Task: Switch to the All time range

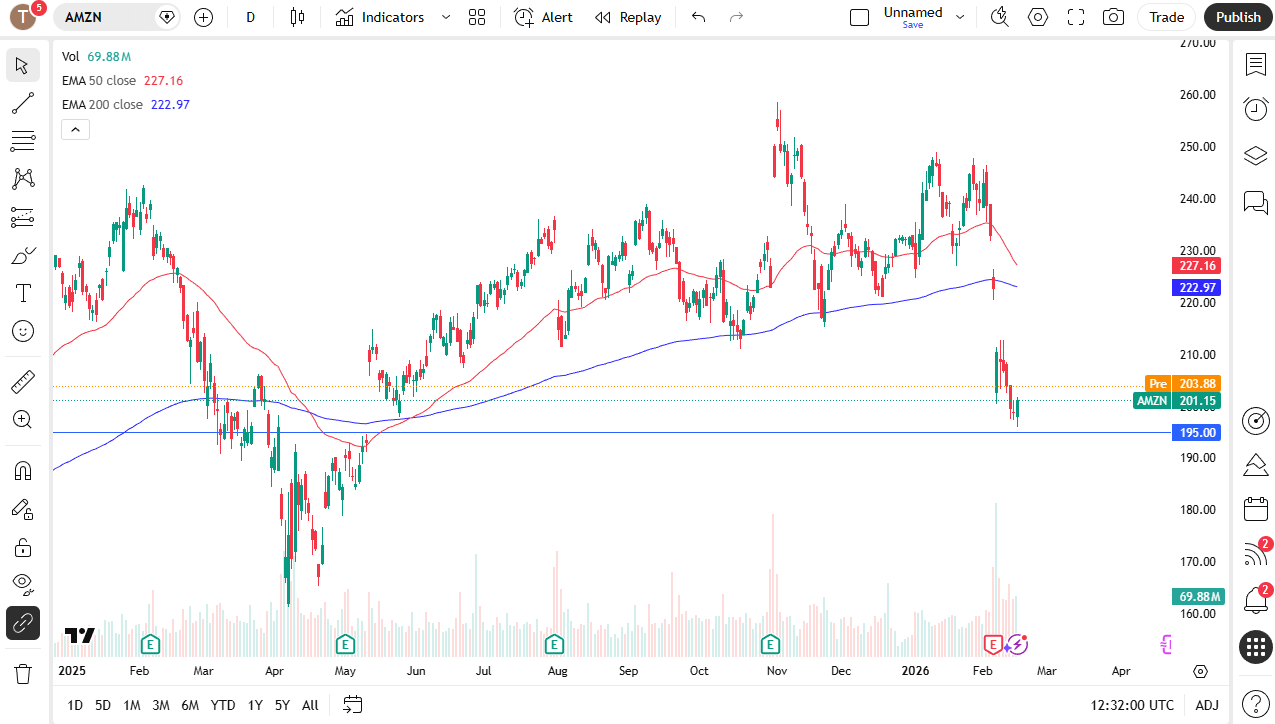Action: pyautogui.click(x=310, y=705)
